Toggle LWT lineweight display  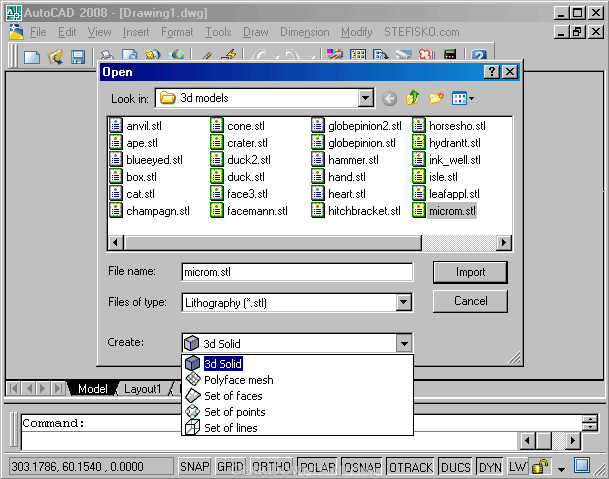pos(518,466)
